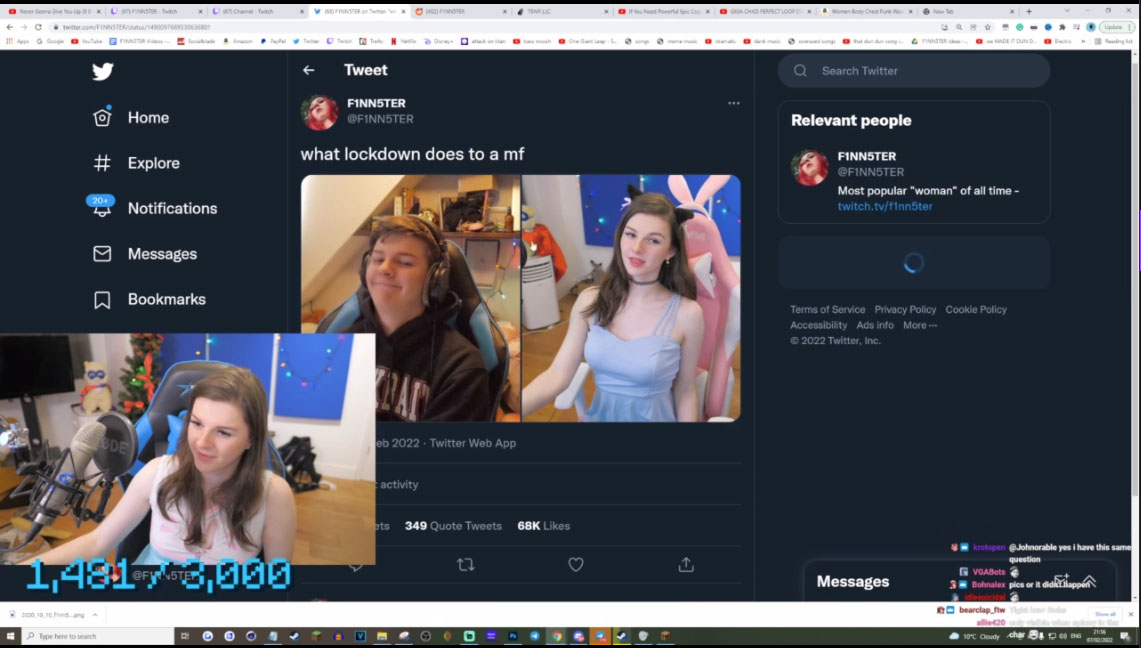The width and height of the screenshot is (1141, 648).
Task: Click the magnifier icon in Search Twitter
Action: [800, 71]
